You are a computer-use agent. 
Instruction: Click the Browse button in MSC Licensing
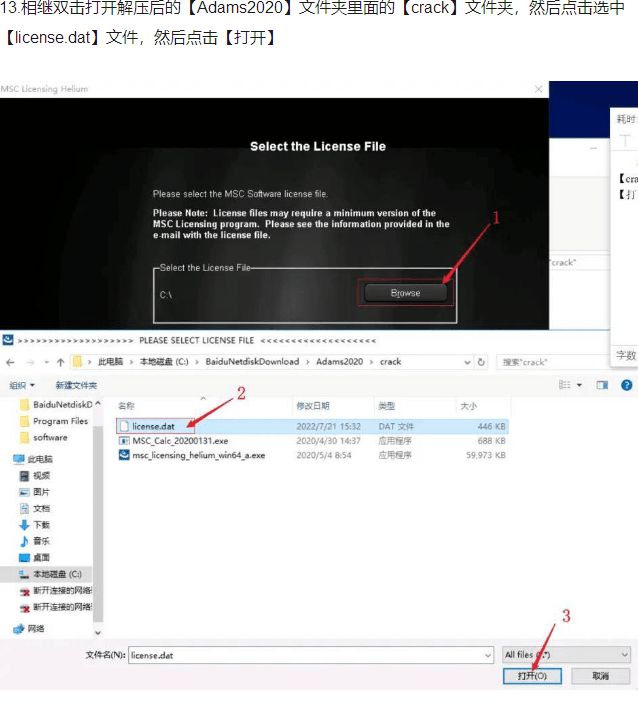[x=405, y=293]
